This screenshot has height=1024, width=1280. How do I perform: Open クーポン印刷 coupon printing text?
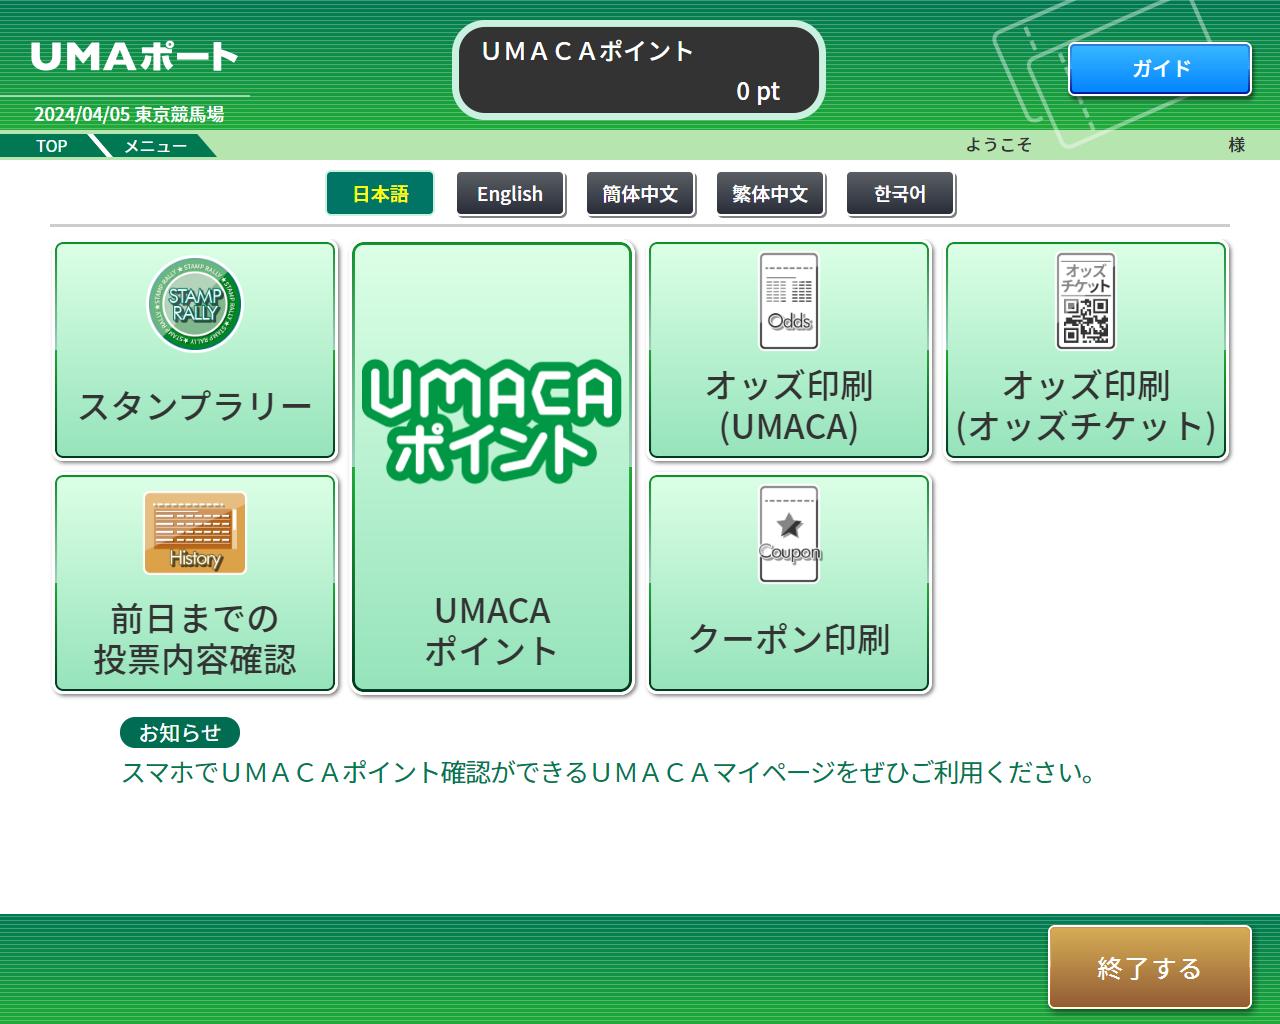point(789,639)
